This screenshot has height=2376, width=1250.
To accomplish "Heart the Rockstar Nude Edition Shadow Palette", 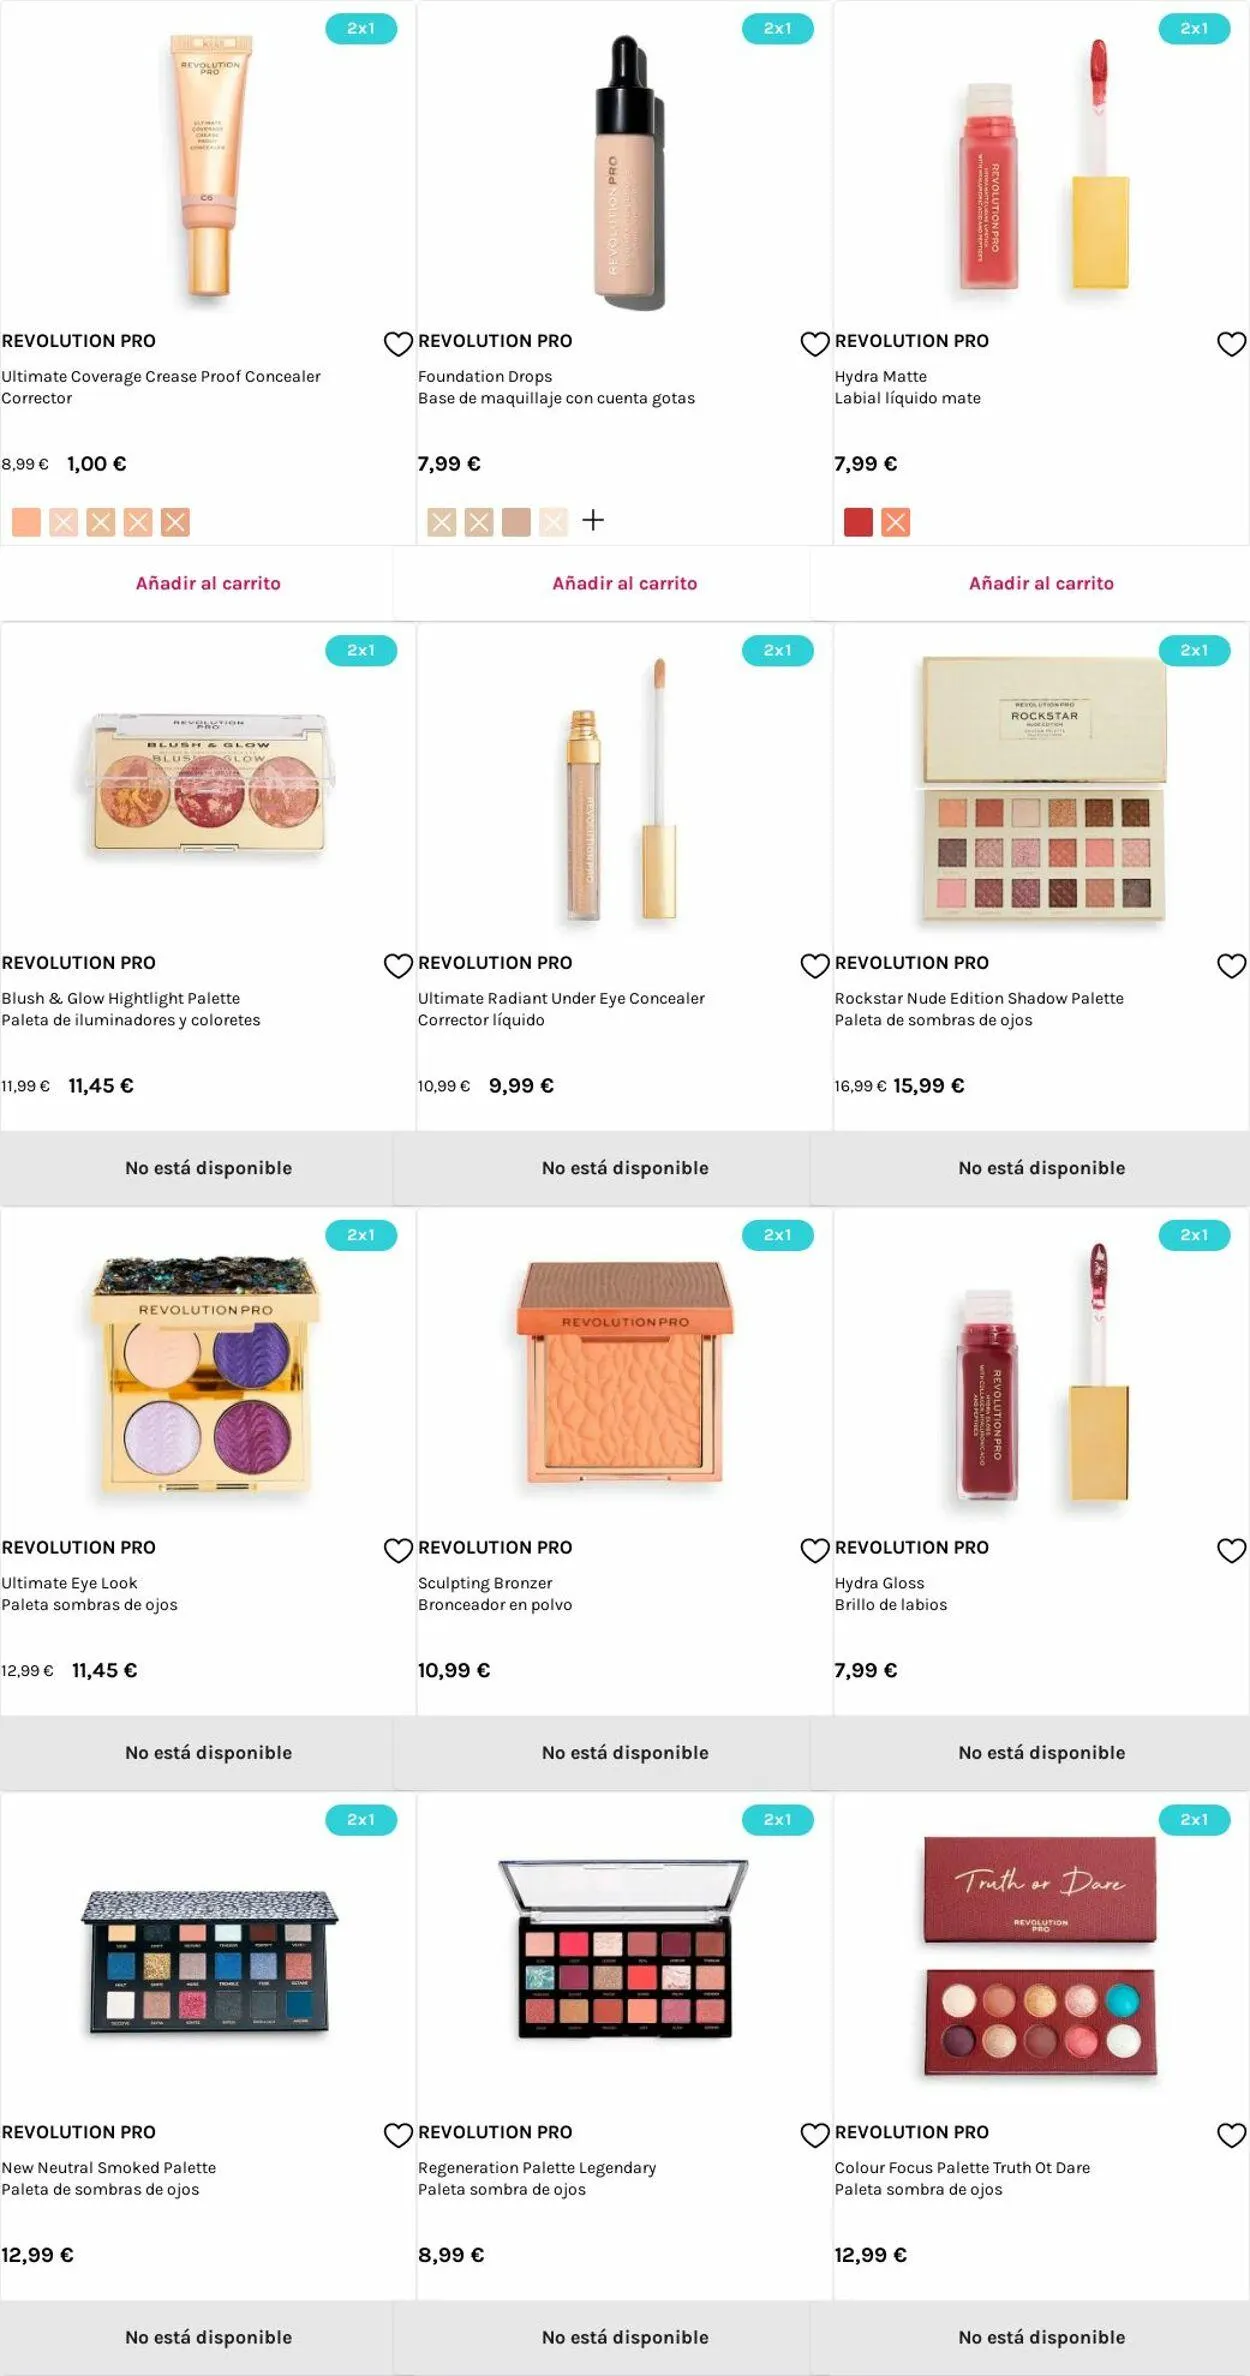I will tap(1231, 966).
